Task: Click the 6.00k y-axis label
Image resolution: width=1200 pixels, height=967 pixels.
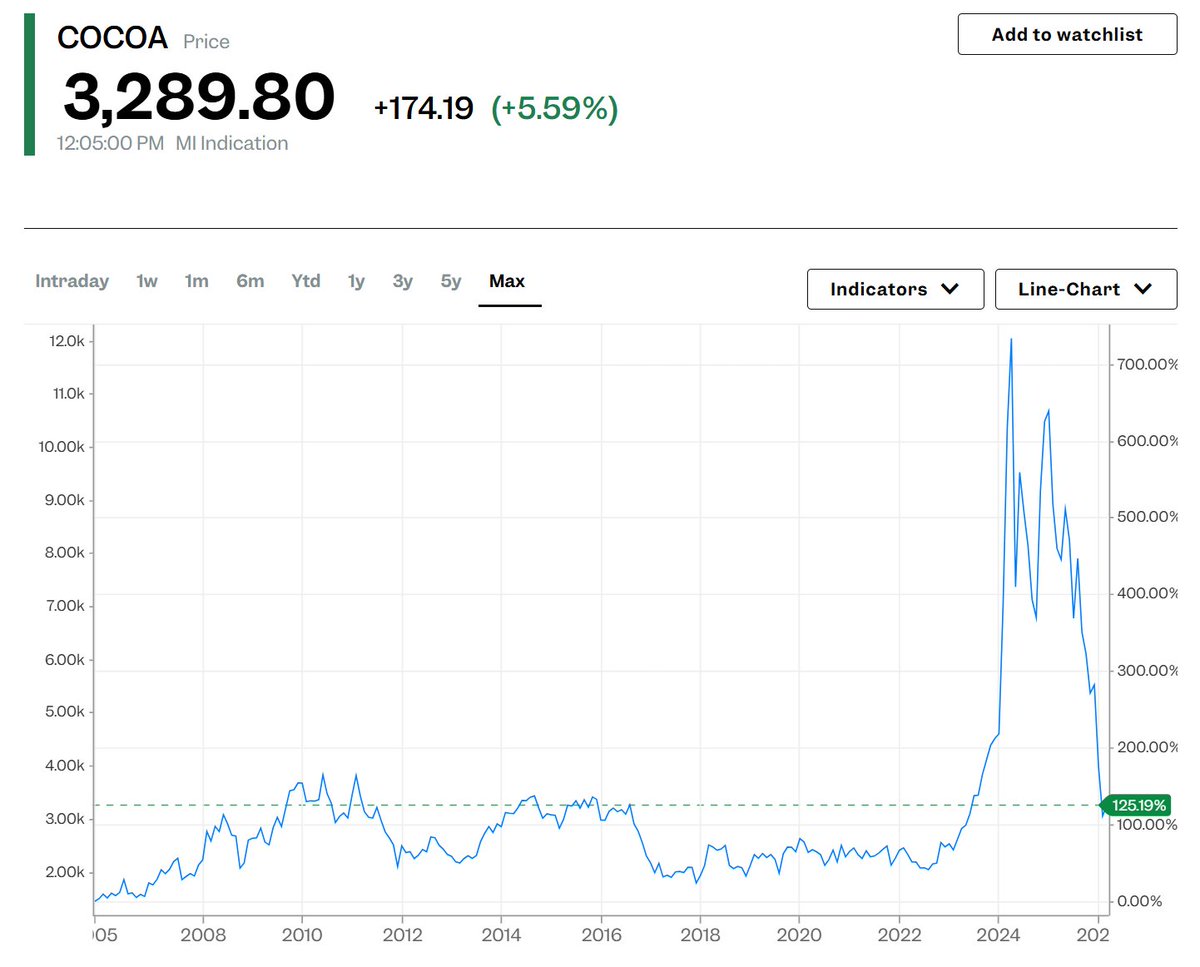Action: click(x=65, y=660)
